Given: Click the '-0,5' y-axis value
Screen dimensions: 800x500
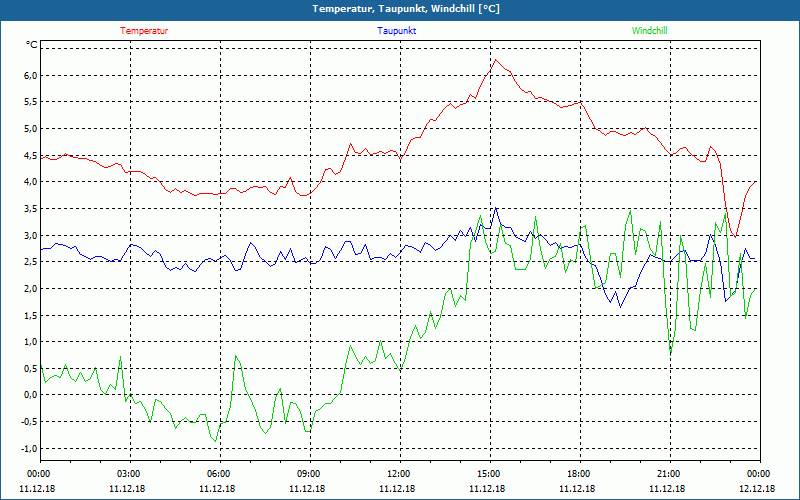Looking at the screenshot, I should (x=30, y=422).
